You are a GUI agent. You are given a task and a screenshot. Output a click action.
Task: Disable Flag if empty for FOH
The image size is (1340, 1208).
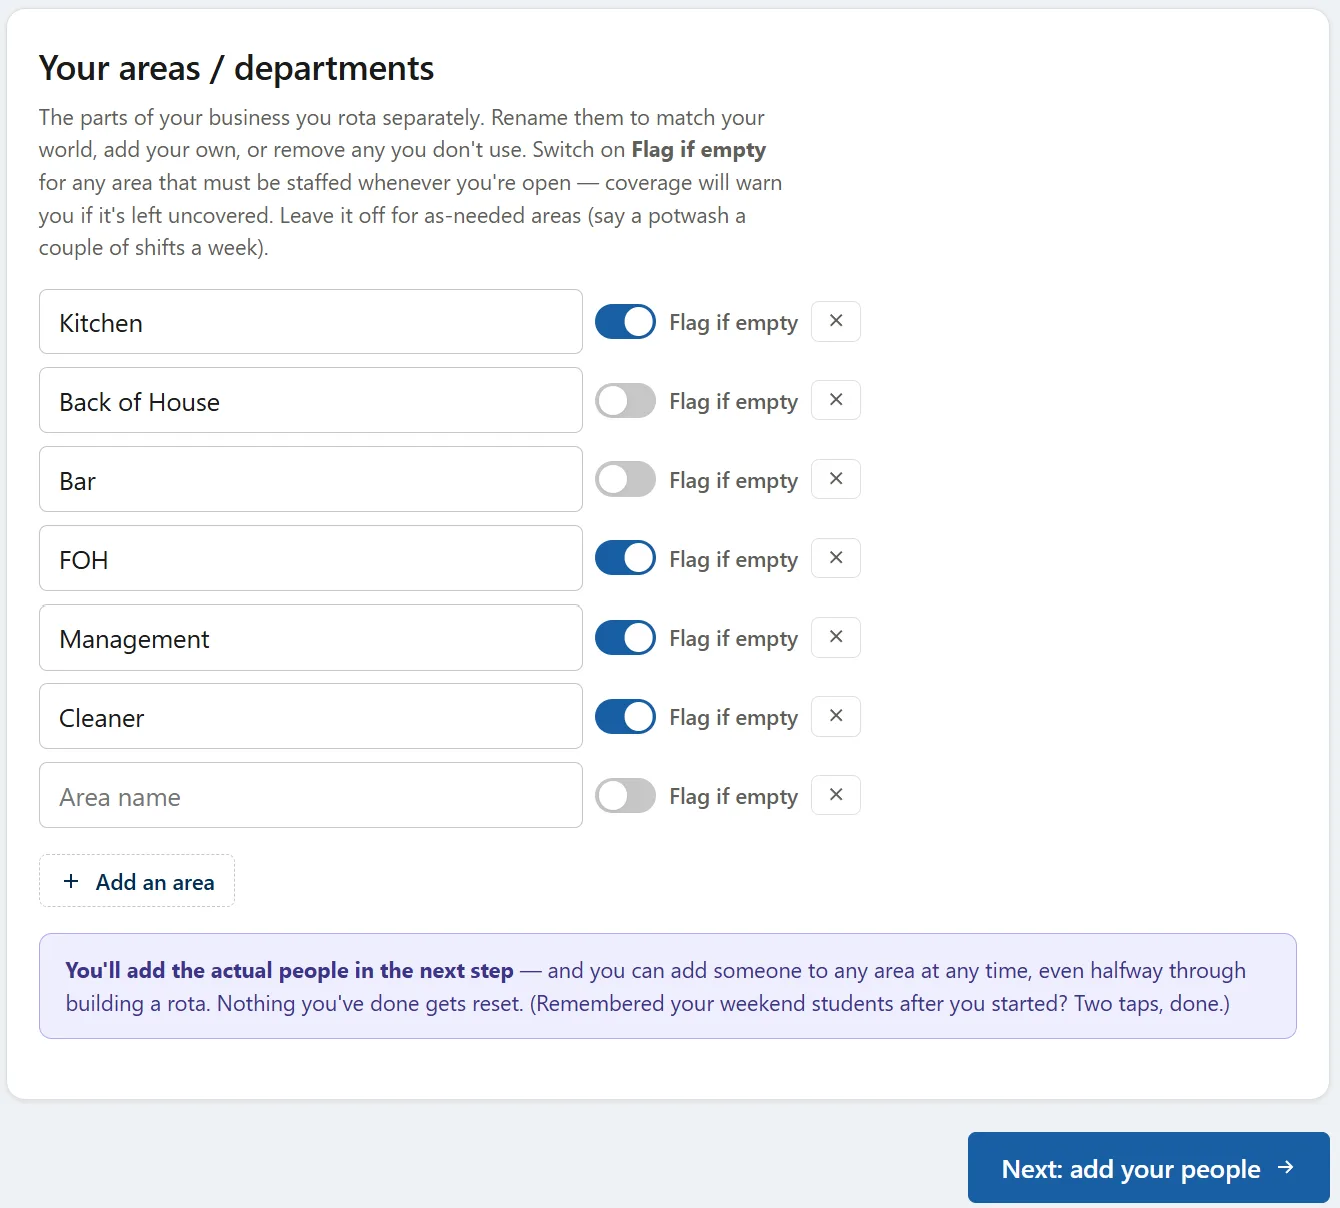tap(626, 559)
